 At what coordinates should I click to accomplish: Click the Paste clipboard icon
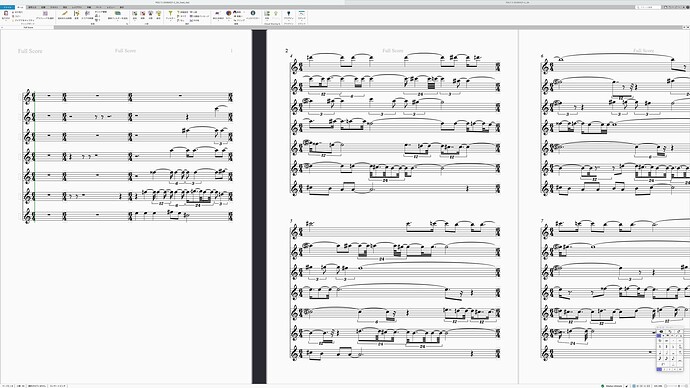pos(6,14)
